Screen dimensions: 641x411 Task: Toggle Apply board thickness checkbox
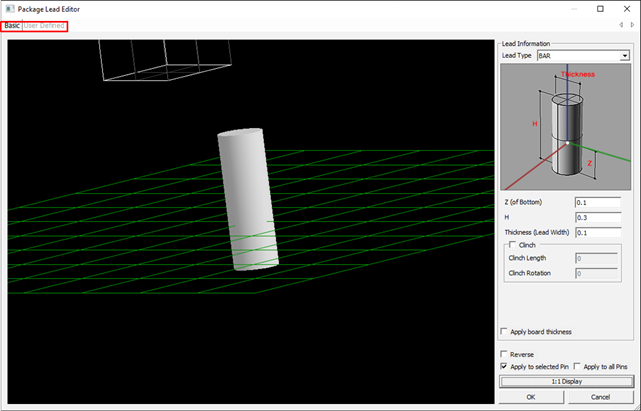pyautogui.click(x=503, y=332)
